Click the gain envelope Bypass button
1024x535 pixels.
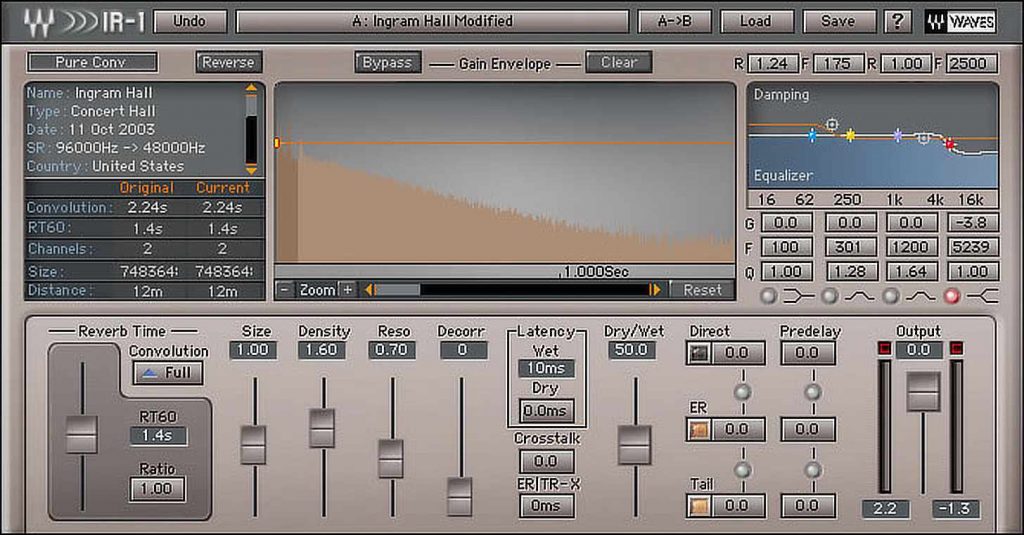click(388, 62)
